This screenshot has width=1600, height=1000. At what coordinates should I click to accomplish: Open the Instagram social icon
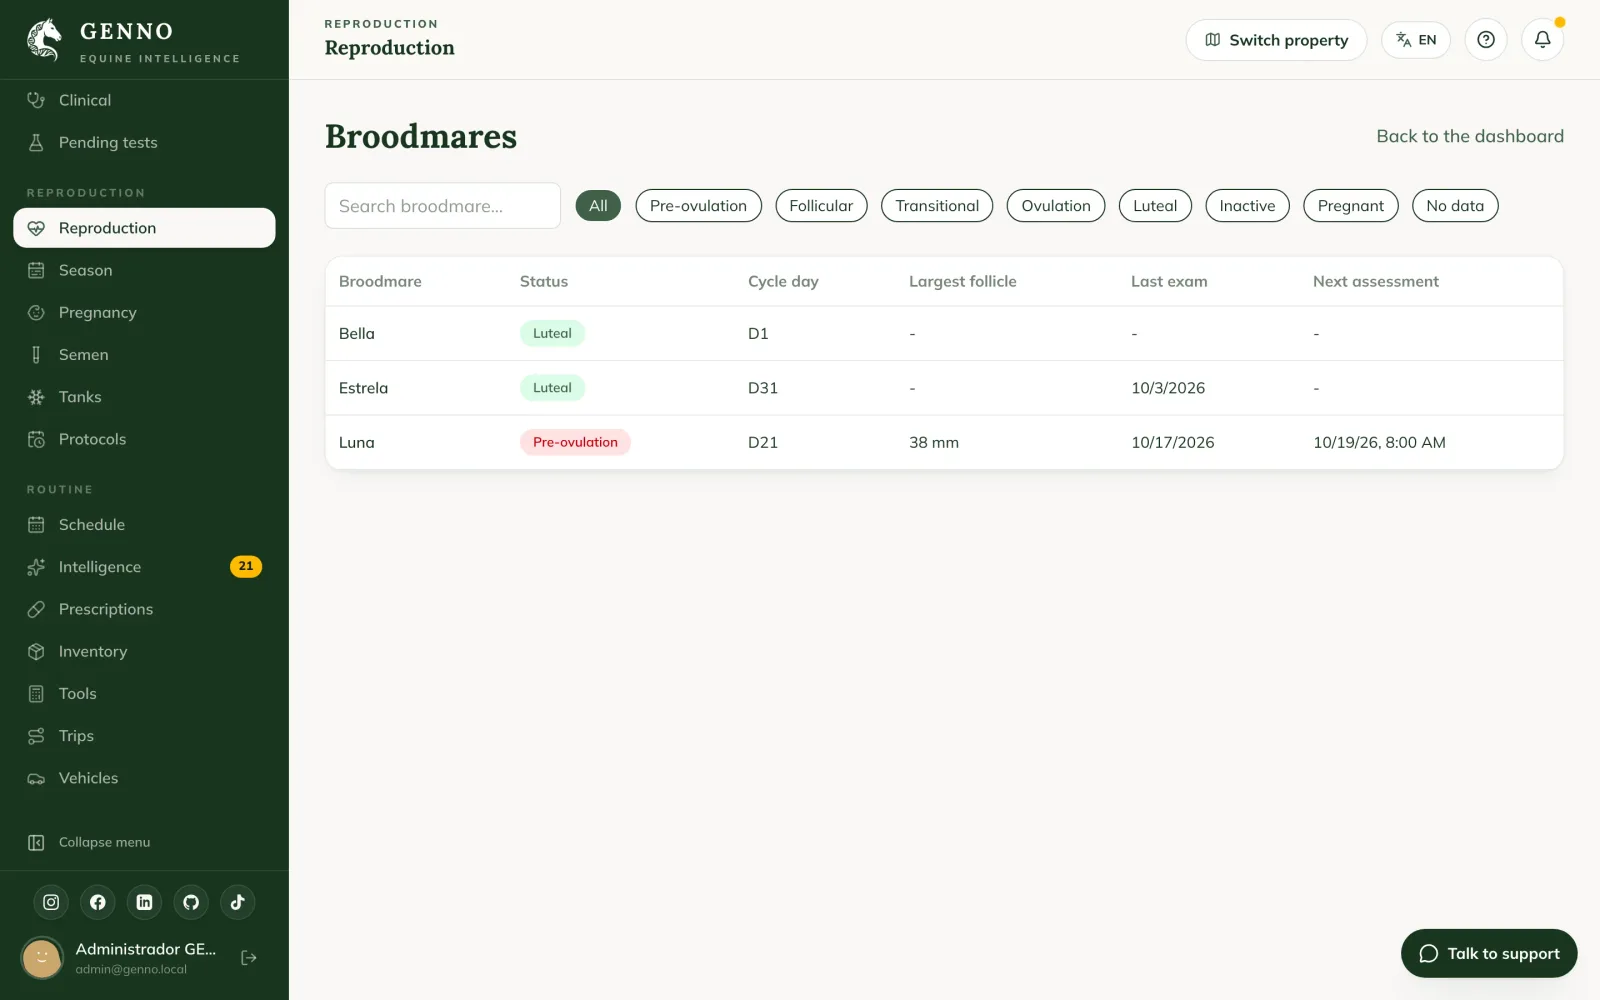[x=51, y=902]
